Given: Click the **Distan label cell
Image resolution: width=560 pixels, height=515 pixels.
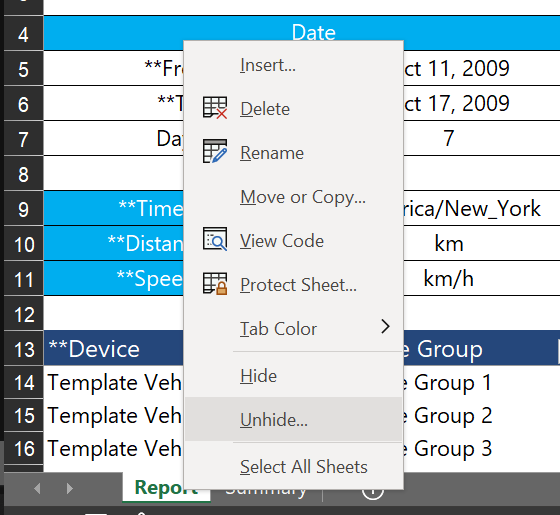Looking at the screenshot, I should click(114, 243).
